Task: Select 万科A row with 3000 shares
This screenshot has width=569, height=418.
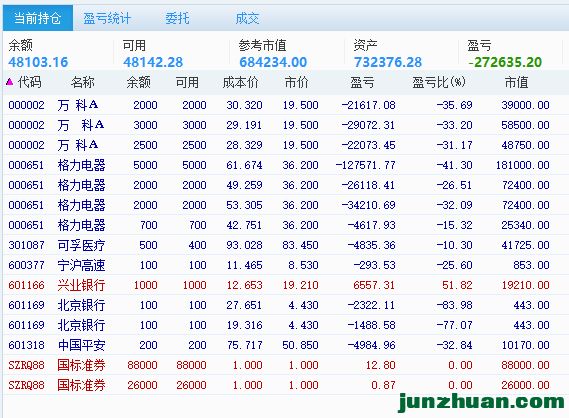Action: pyautogui.click(x=279, y=125)
